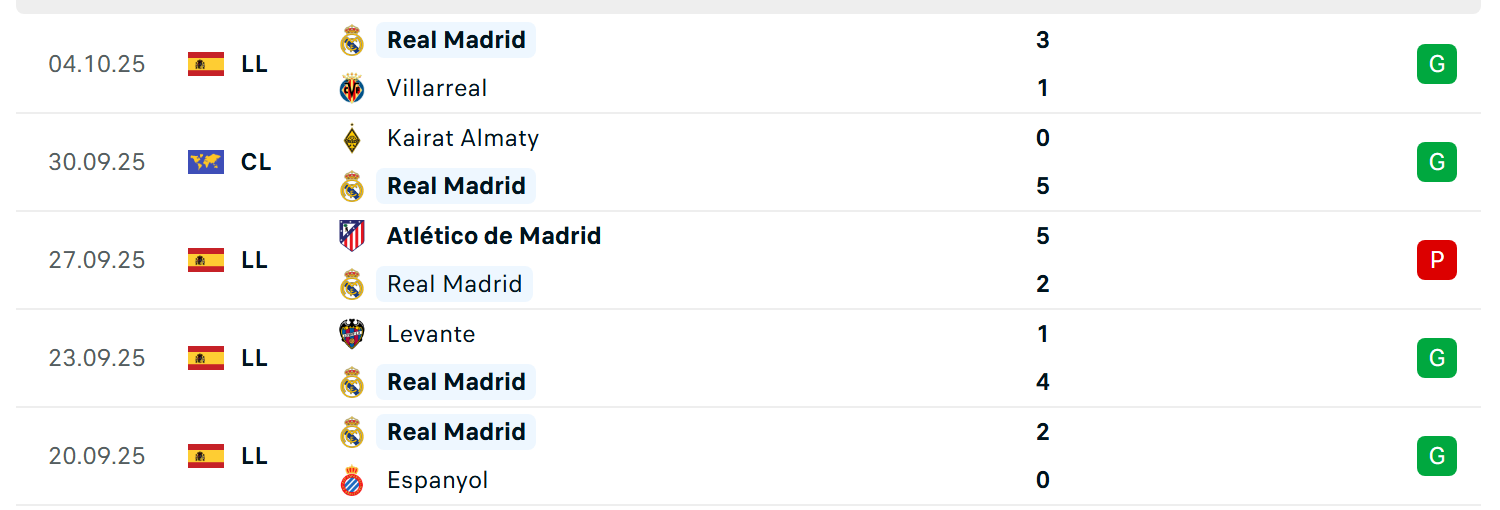
Task: Click the Spain flag beside 04.10.25
Action: pos(206,64)
